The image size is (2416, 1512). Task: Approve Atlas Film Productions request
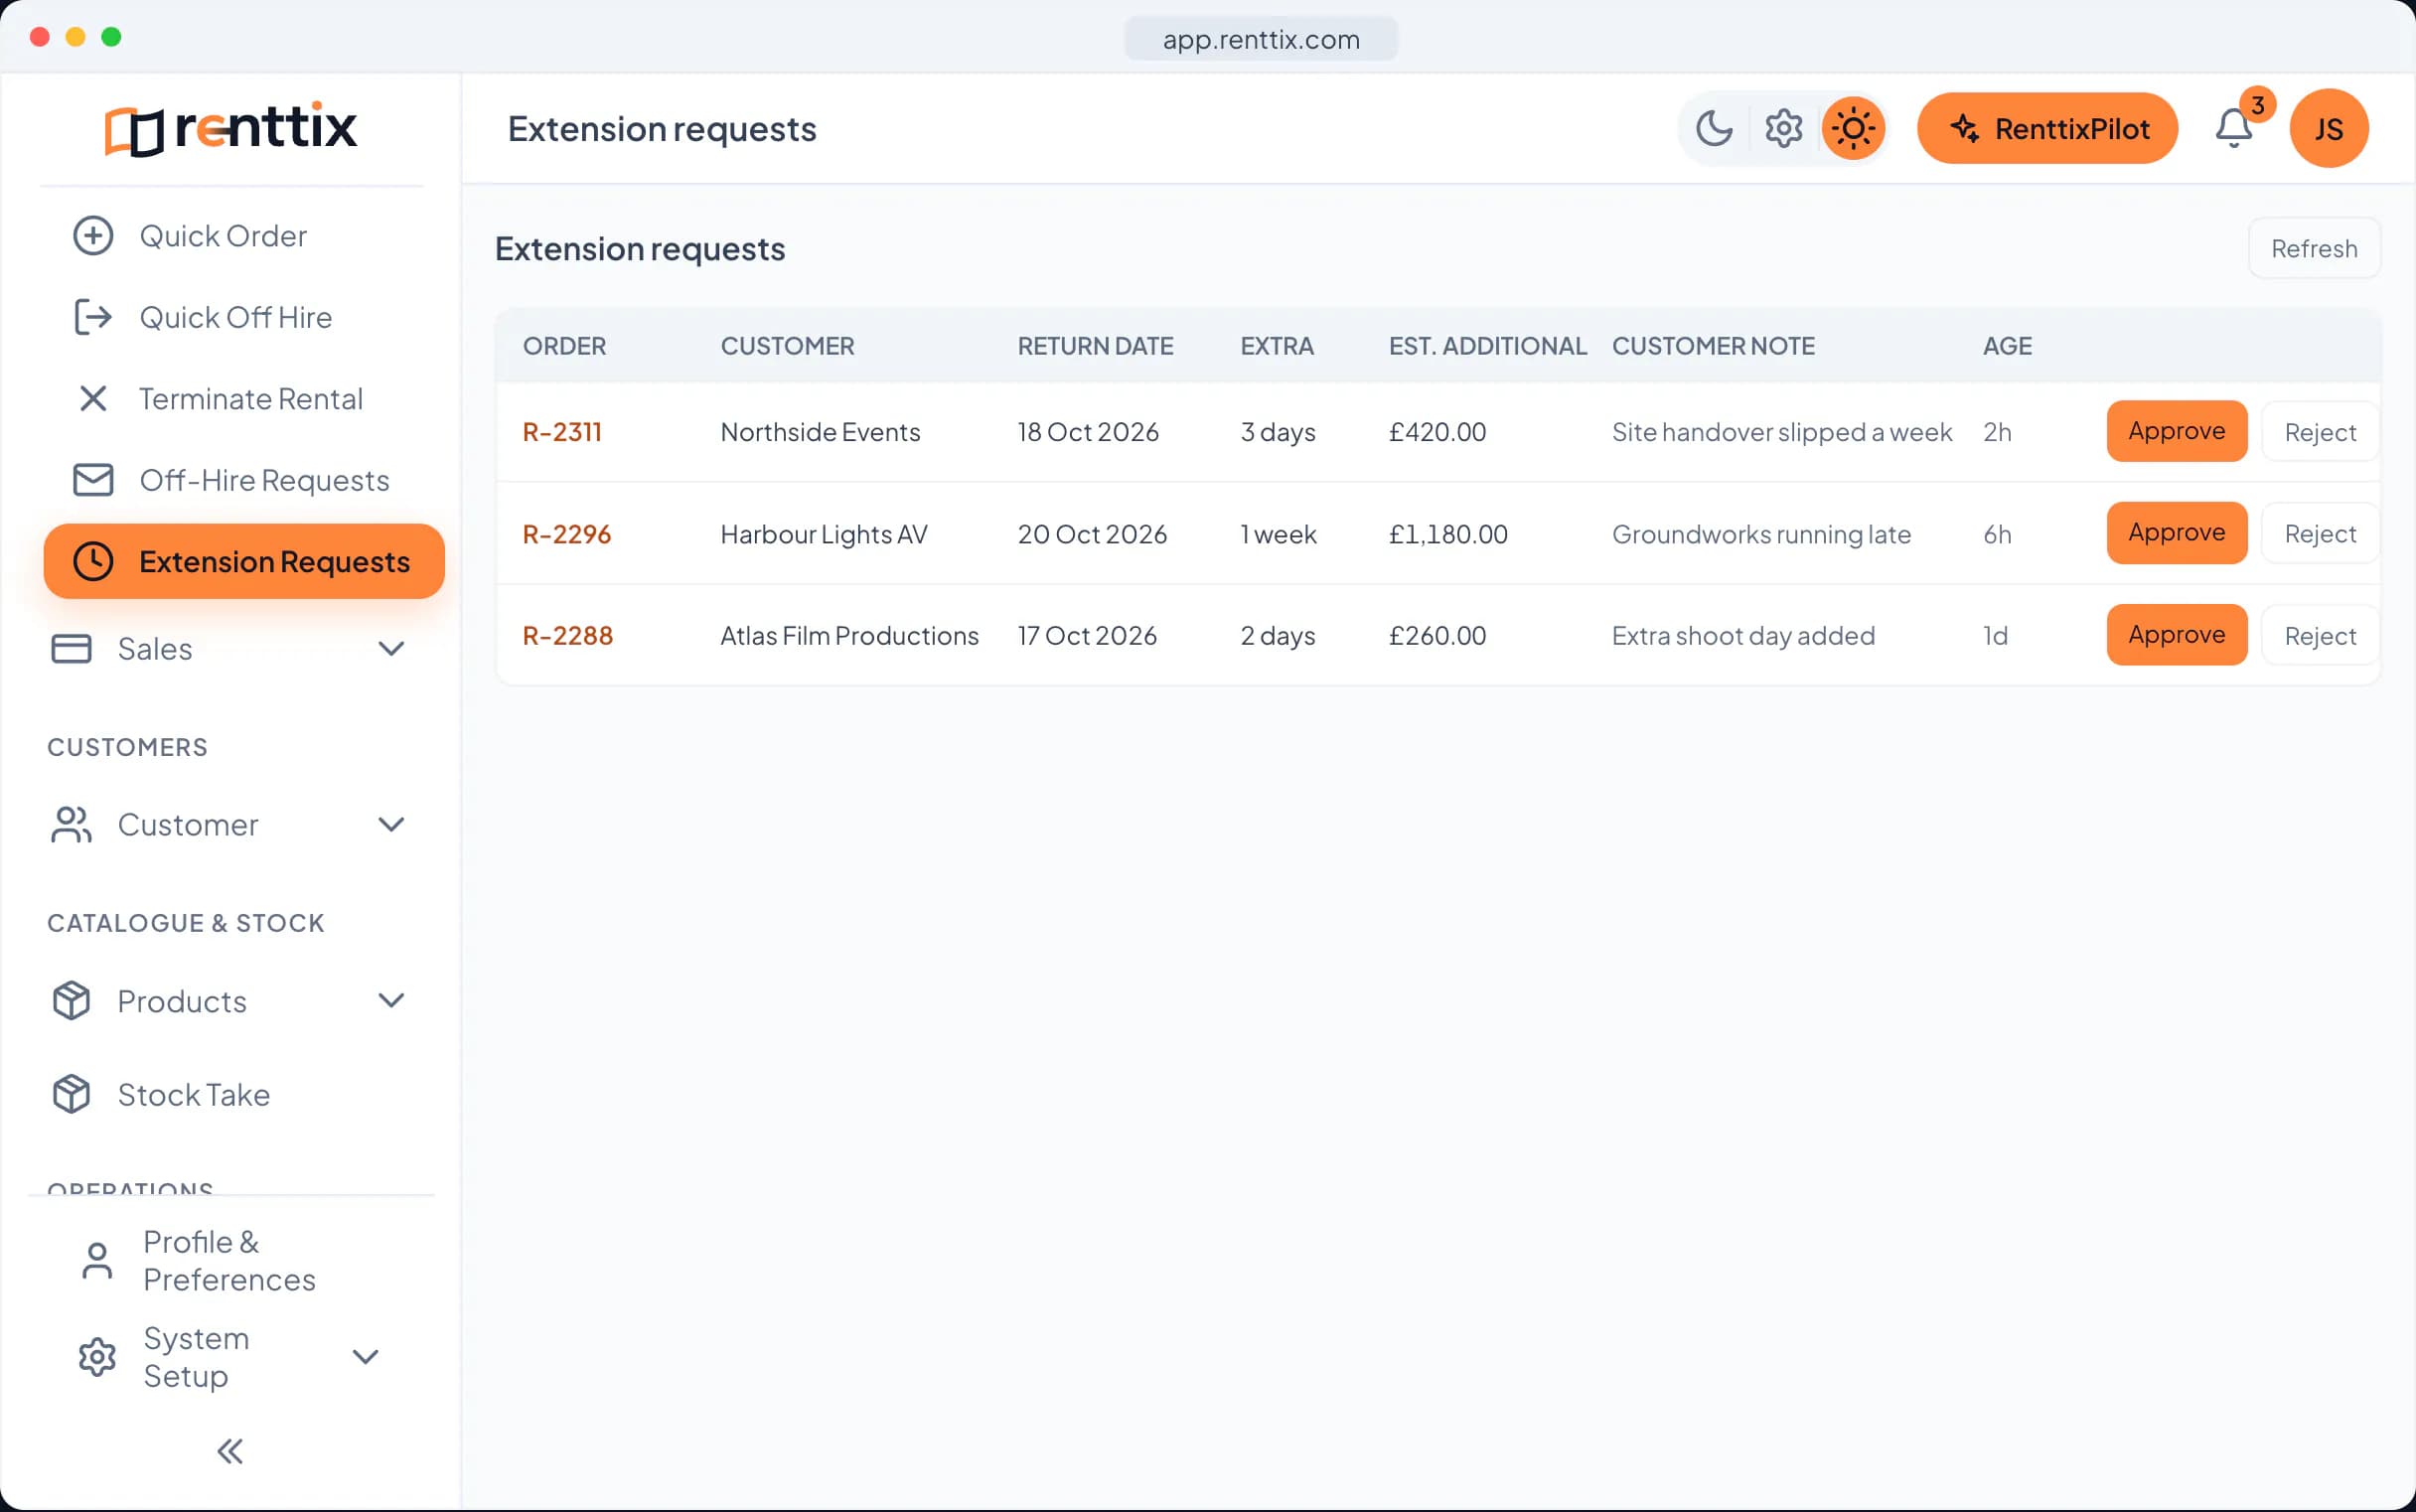2176,635
